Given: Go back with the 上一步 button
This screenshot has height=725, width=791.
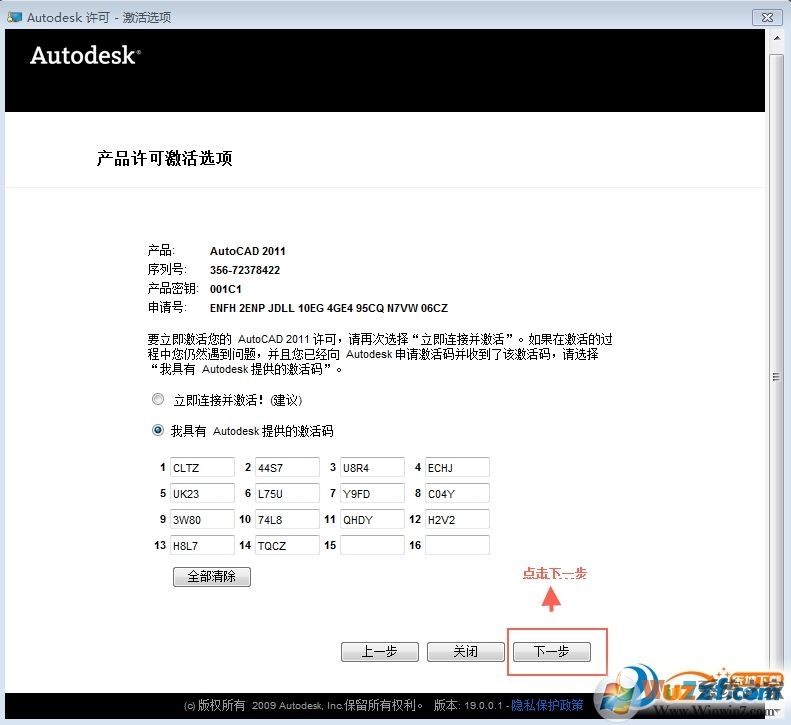Looking at the screenshot, I should (380, 651).
